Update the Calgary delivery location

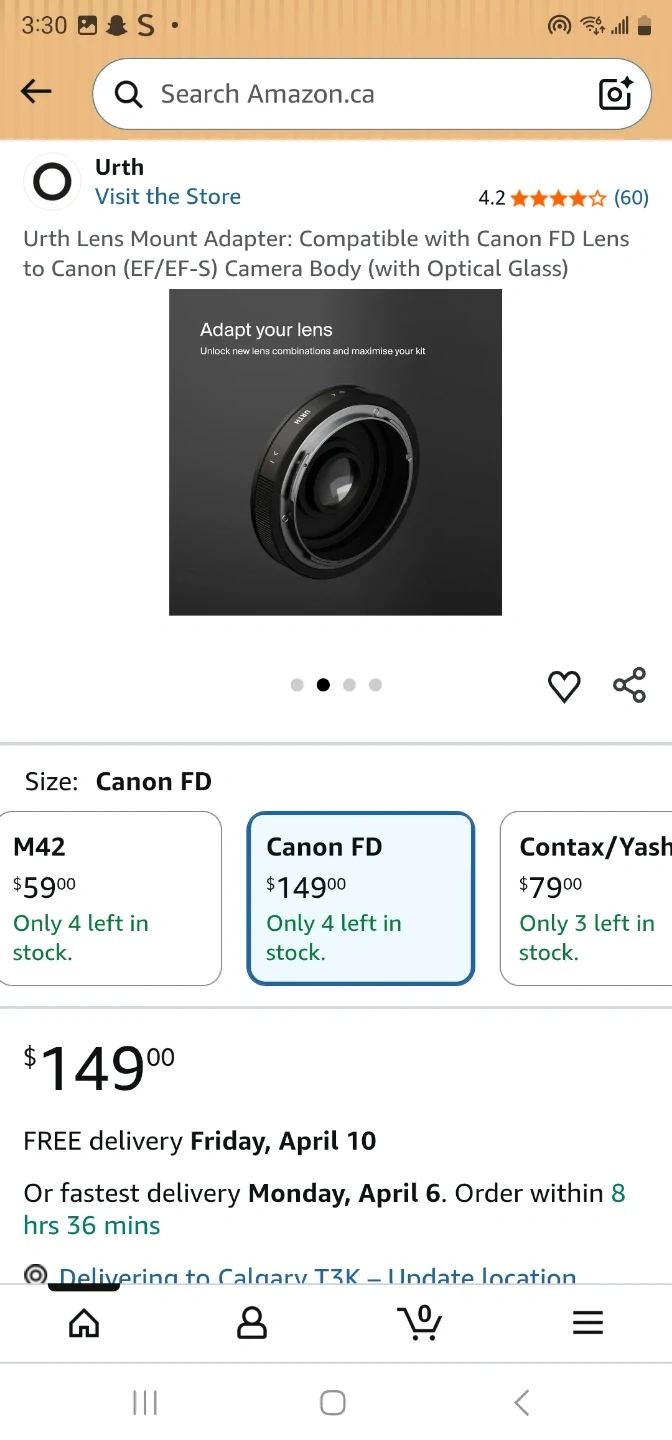[318, 1274]
